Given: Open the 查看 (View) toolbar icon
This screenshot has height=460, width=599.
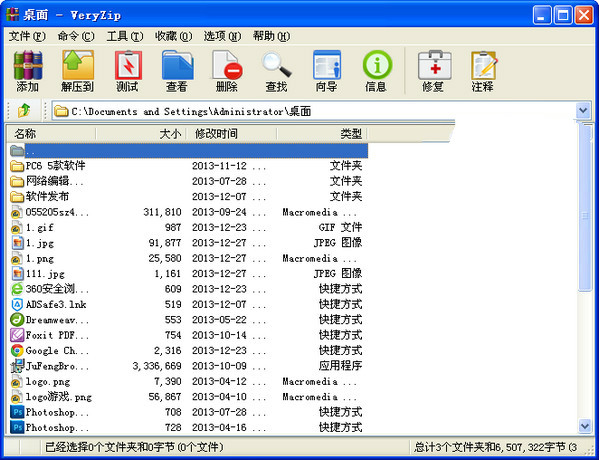Looking at the screenshot, I should tap(177, 71).
